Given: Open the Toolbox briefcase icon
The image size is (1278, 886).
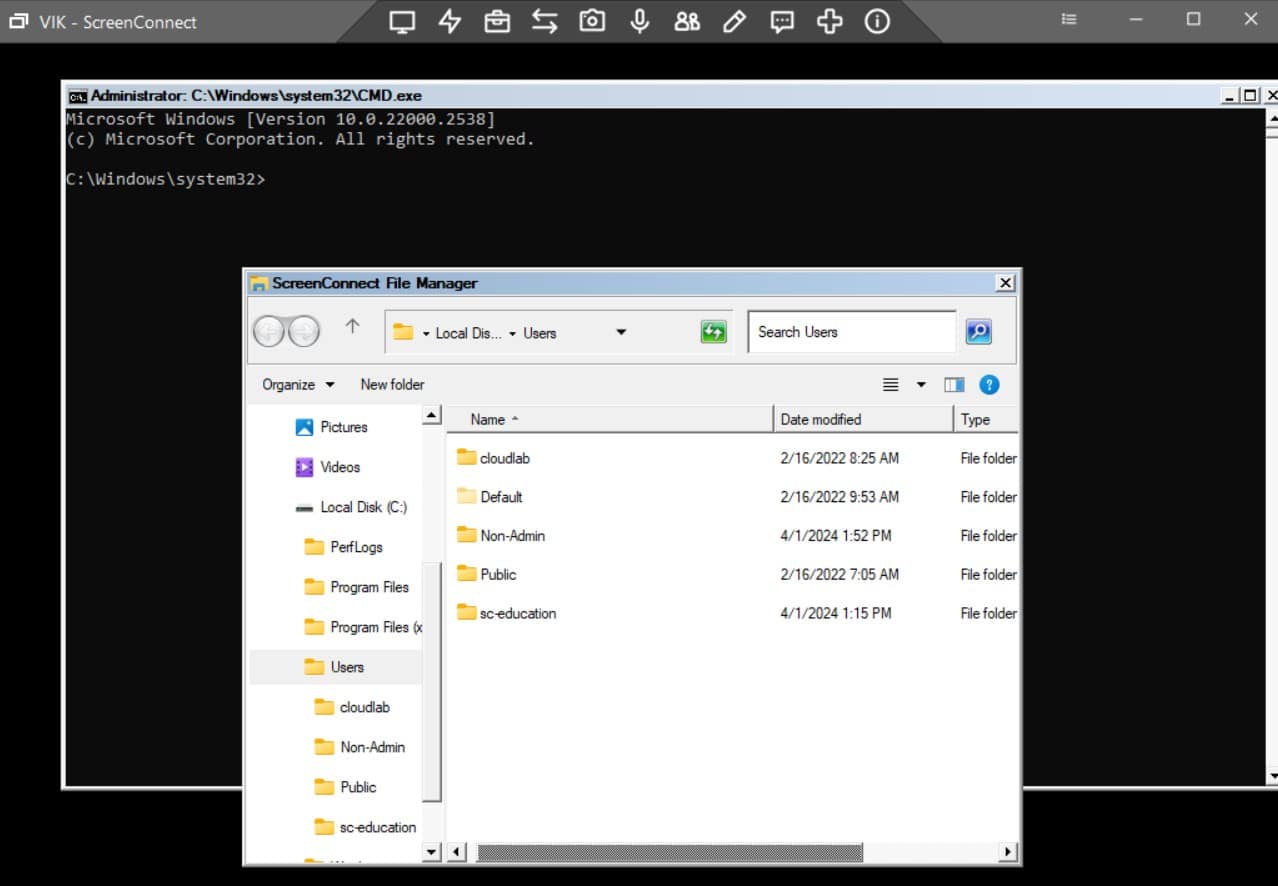Looking at the screenshot, I should (x=496, y=21).
